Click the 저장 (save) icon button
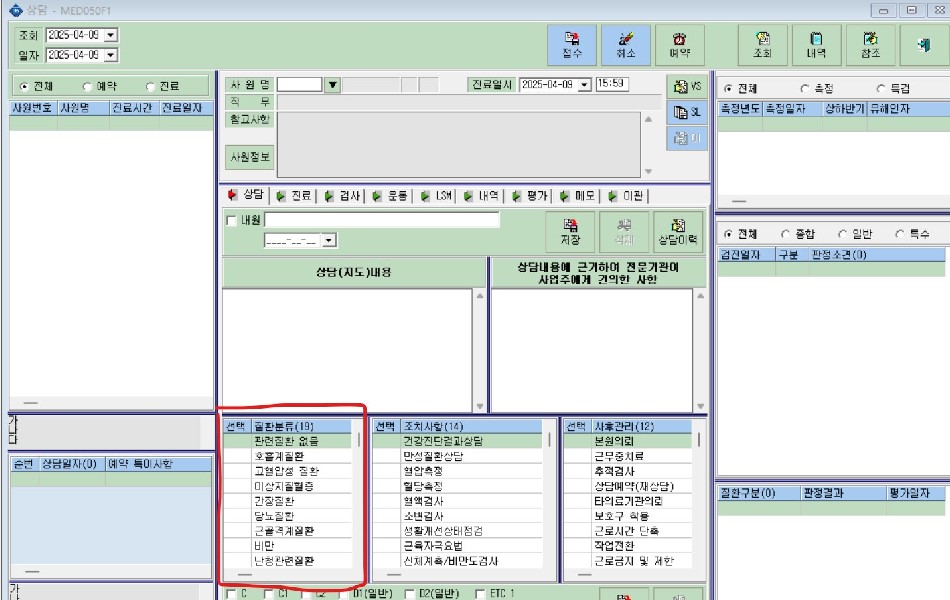The width and height of the screenshot is (950, 600). point(570,232)
